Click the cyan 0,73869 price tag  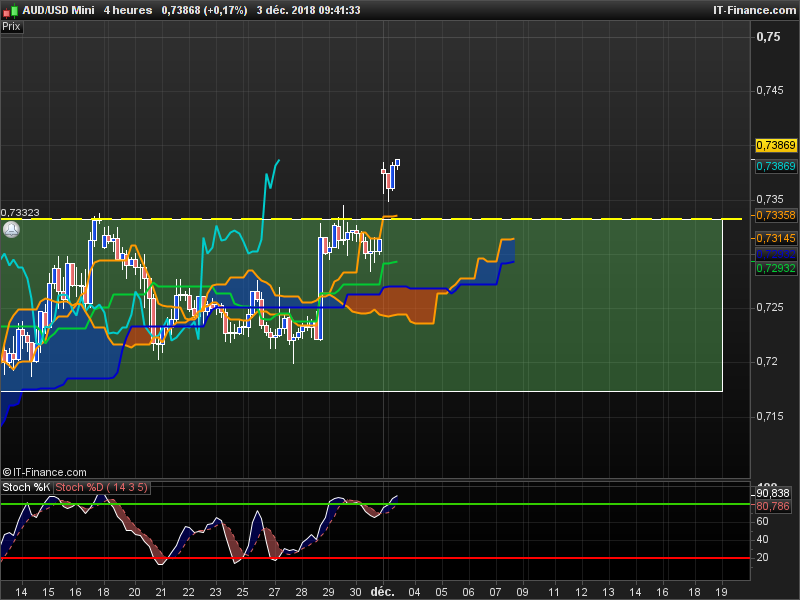pos(776,166)
